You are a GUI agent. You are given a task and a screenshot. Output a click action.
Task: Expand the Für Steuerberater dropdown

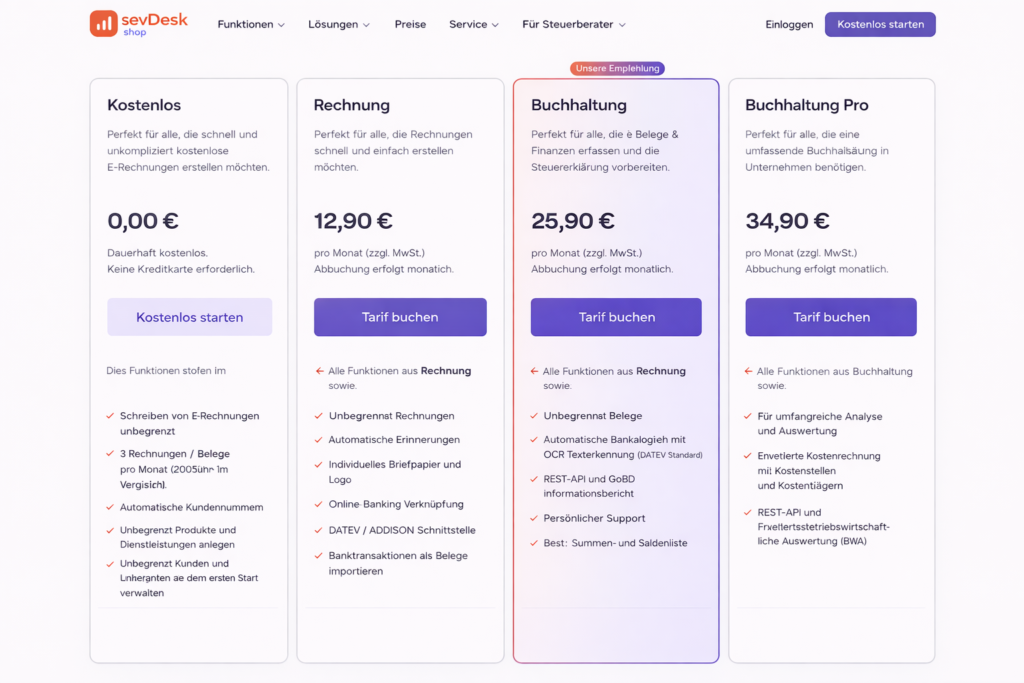(574, 24)
